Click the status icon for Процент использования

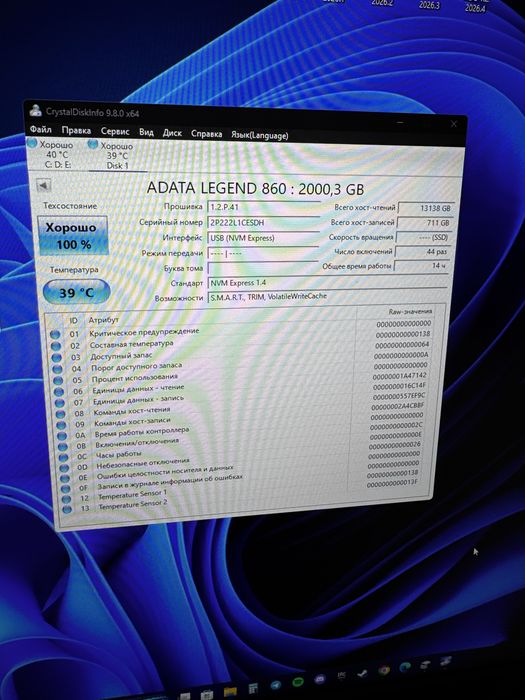58,380
